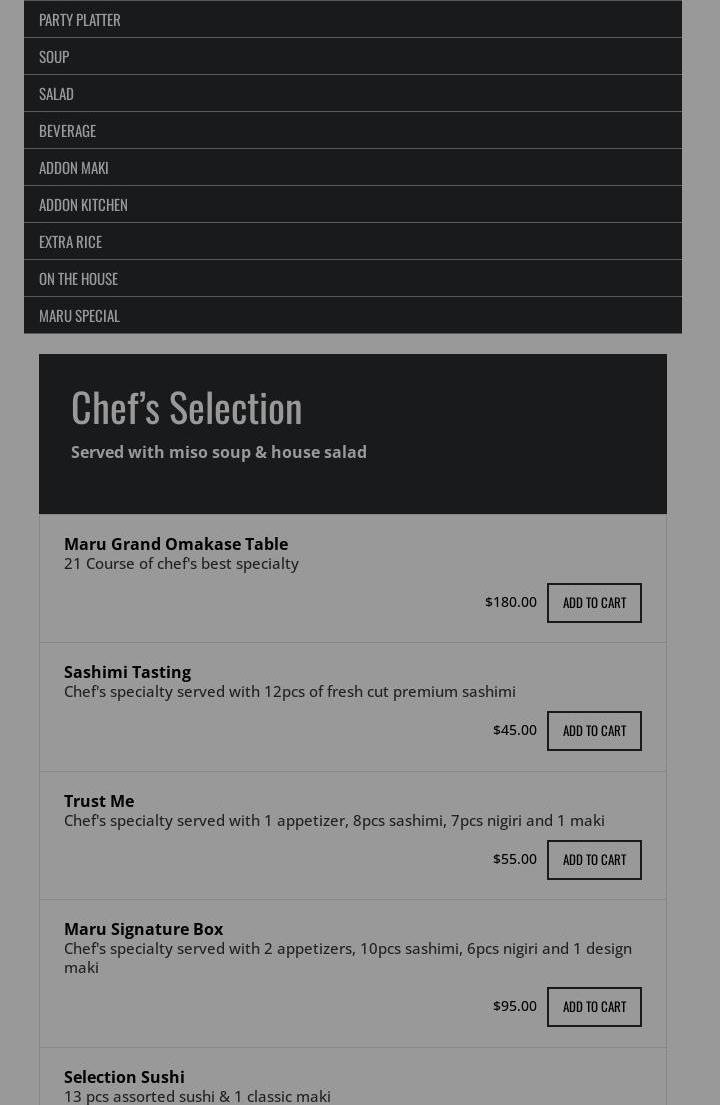Screen dimensions: 720x1105
Task: Click the Maru Grand Omakase Table title
Action: [176, 544]
